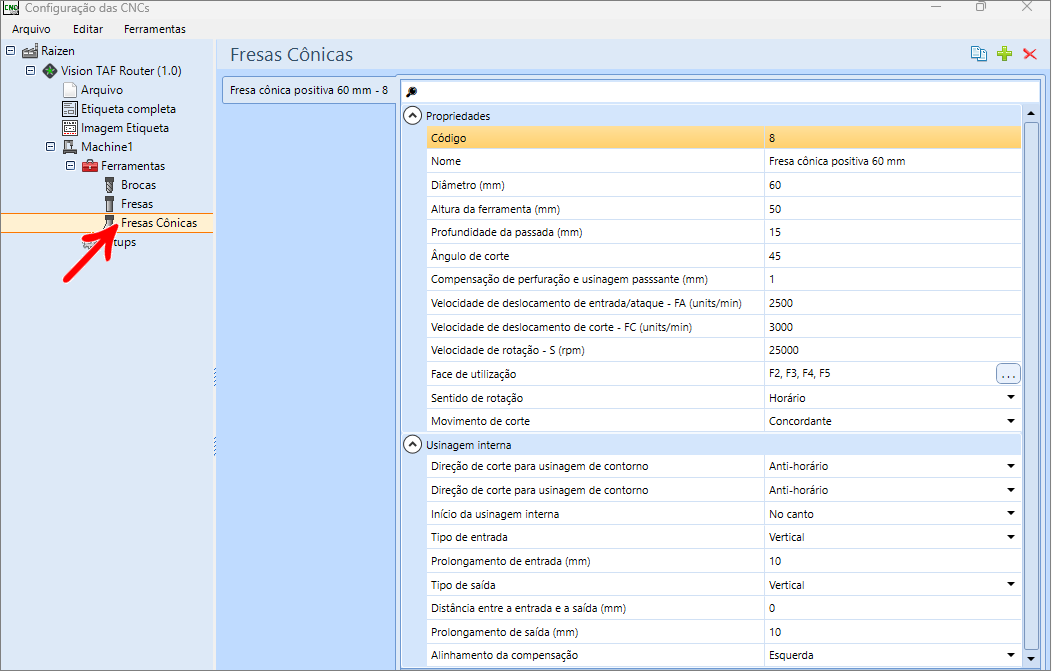1053x671 pixels.
Task: Collapse the Raizen tree node
Action: (x=11, y=50)
